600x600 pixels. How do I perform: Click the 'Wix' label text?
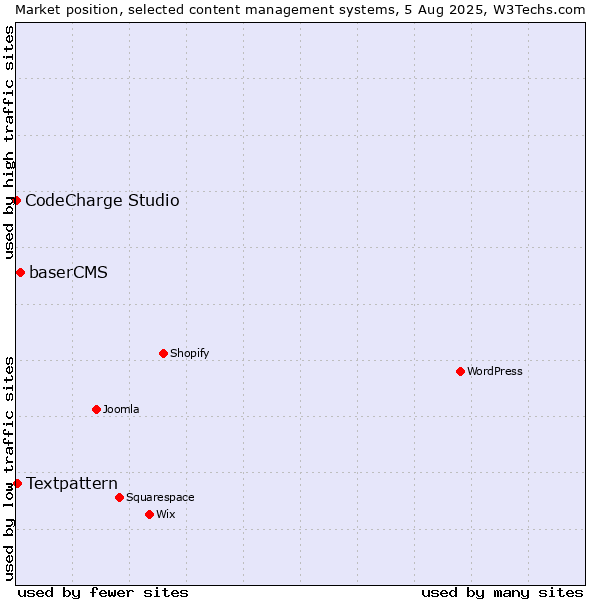coord(166,514)
